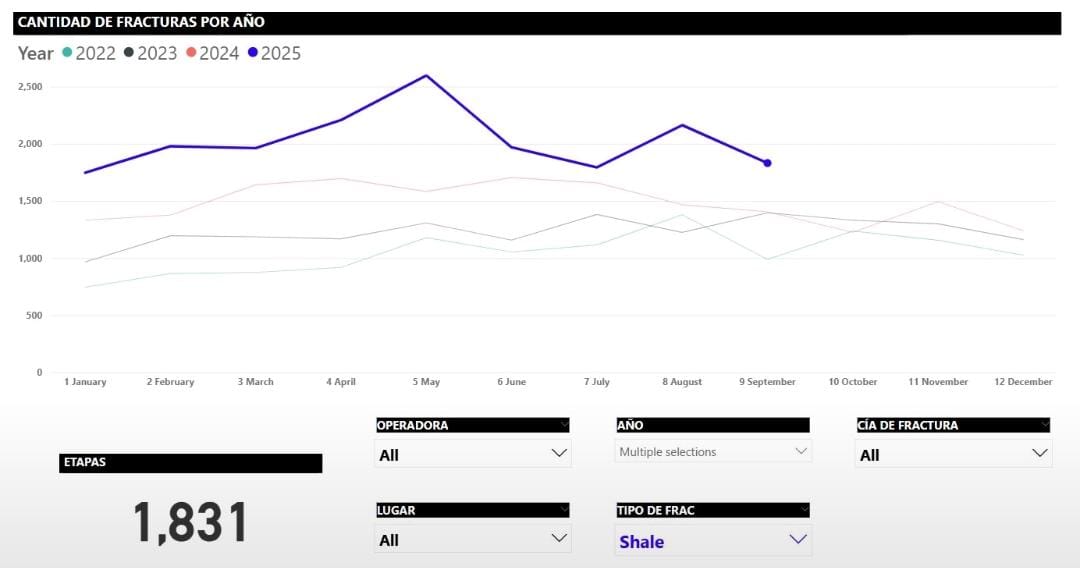This screenshot has width=1080, height=568.
Task: Click the small chevron in TIPO DE FRAC header
Action: coord(805,509)
